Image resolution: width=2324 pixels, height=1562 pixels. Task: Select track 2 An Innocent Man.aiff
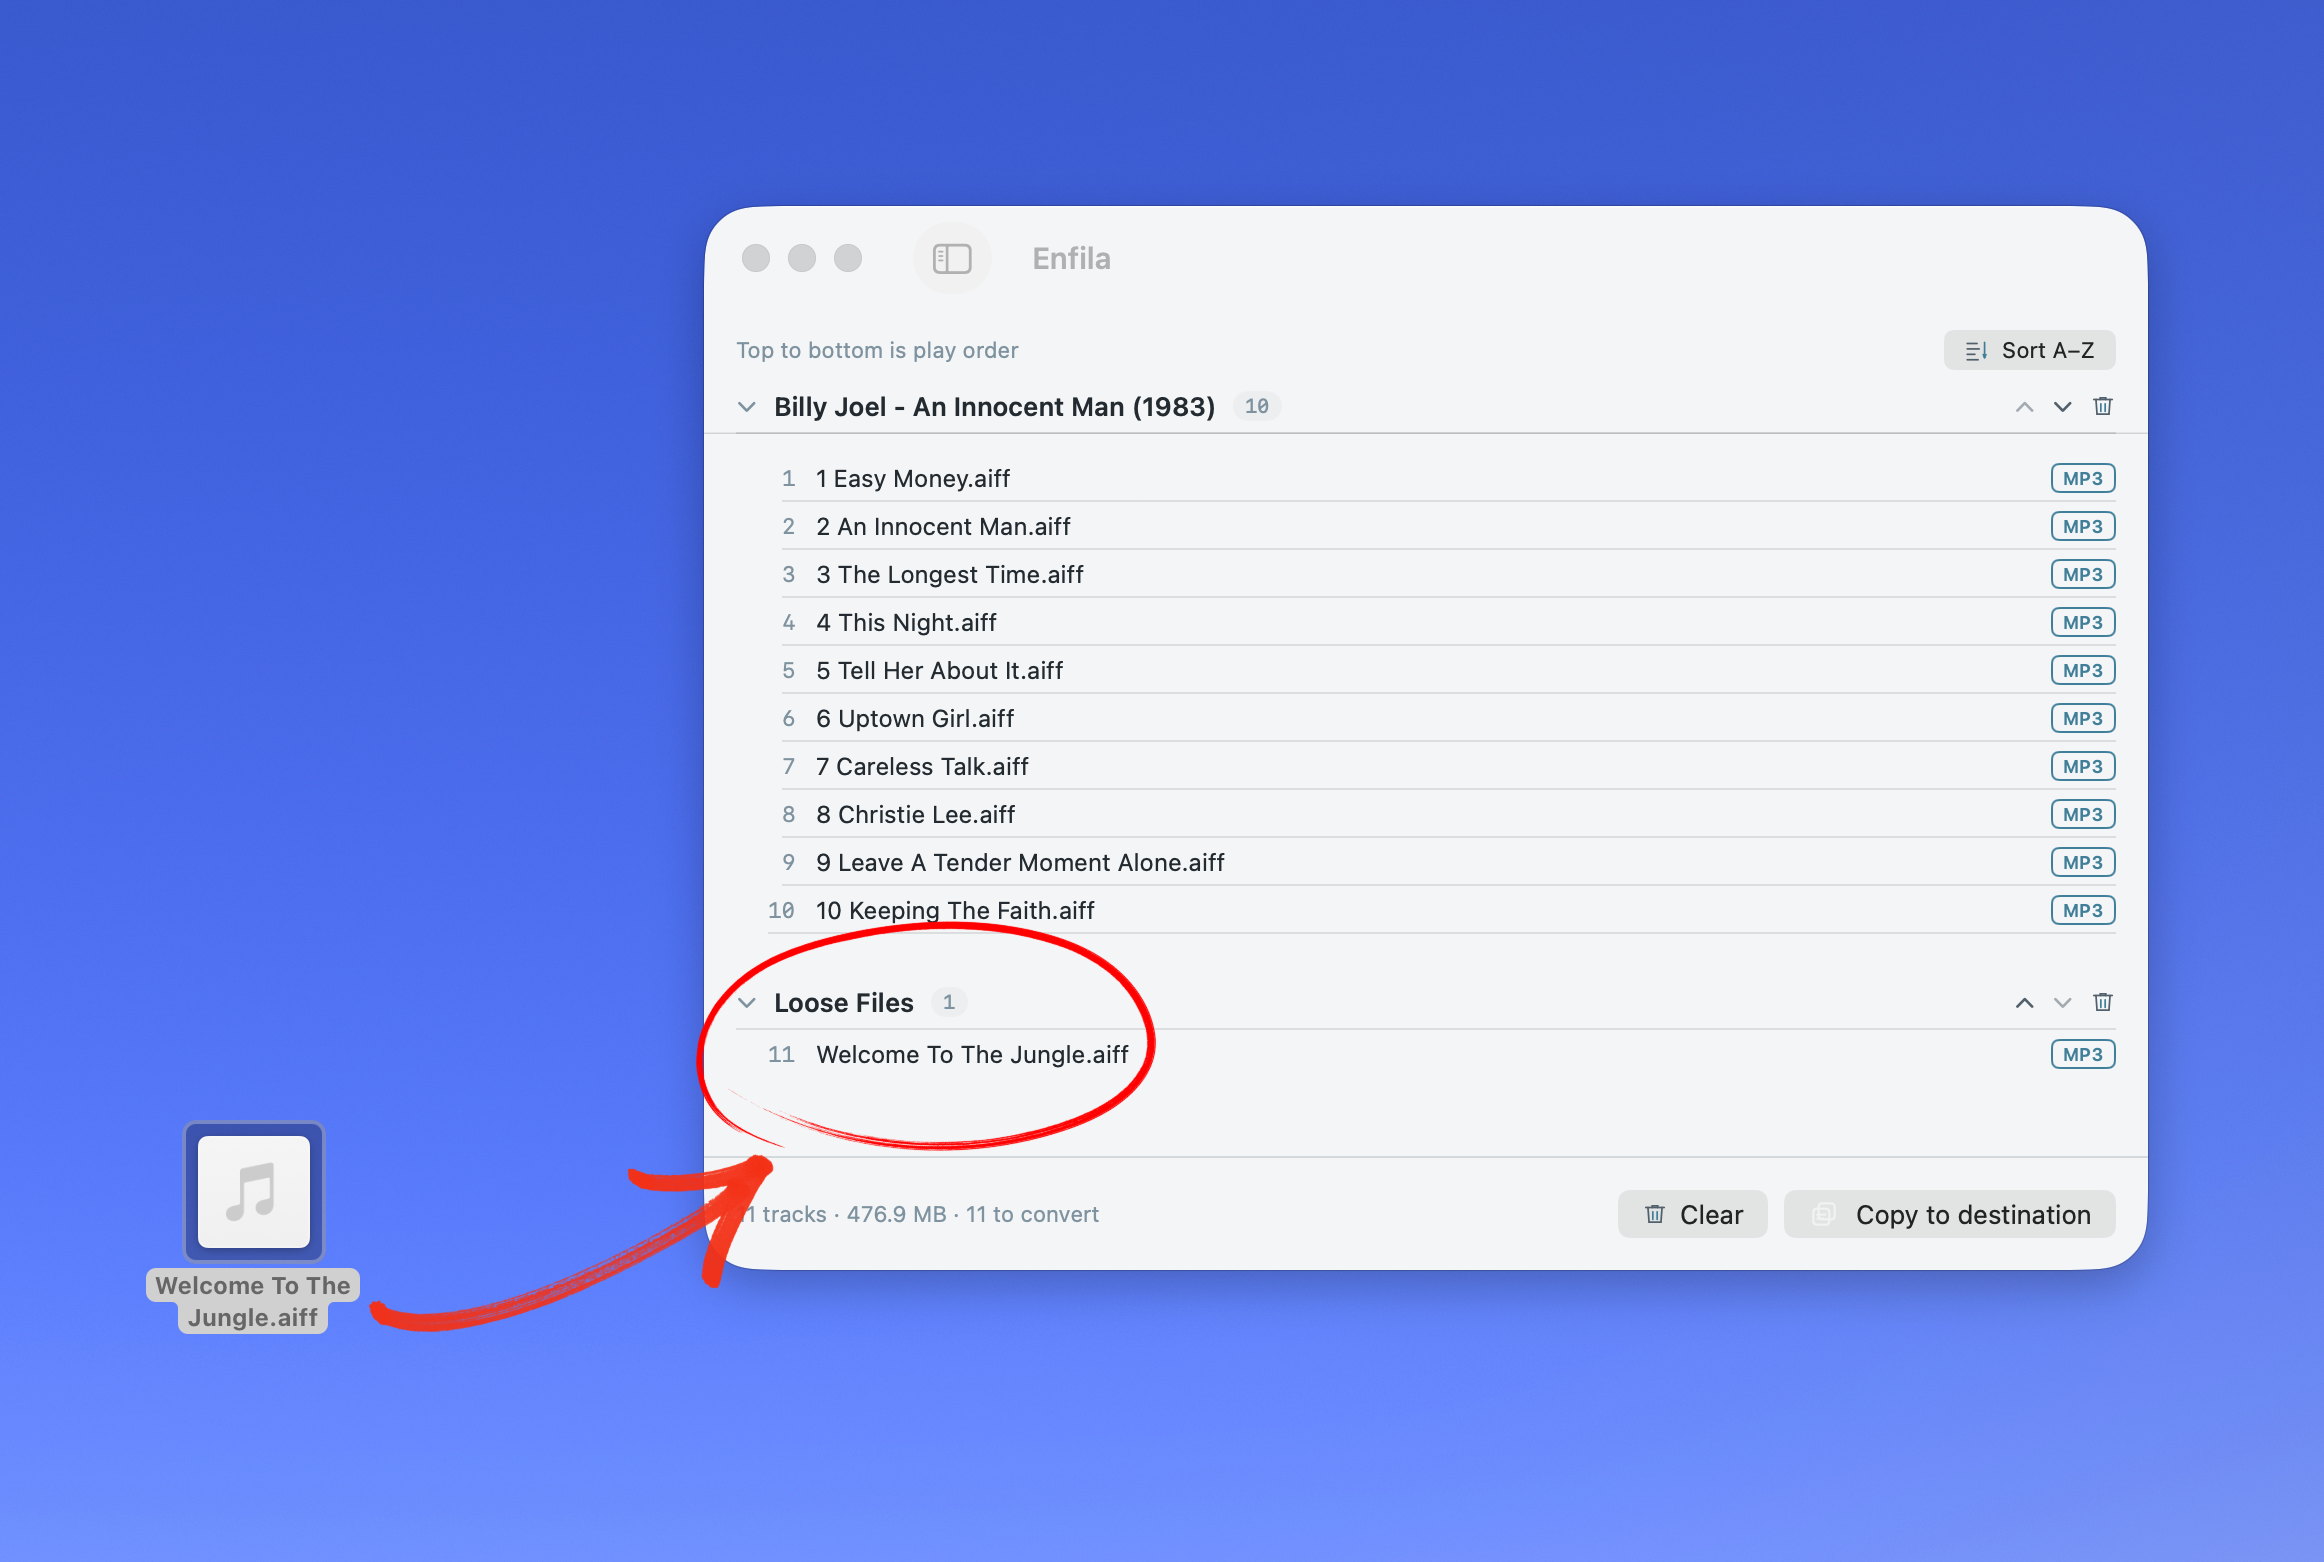1440,527
